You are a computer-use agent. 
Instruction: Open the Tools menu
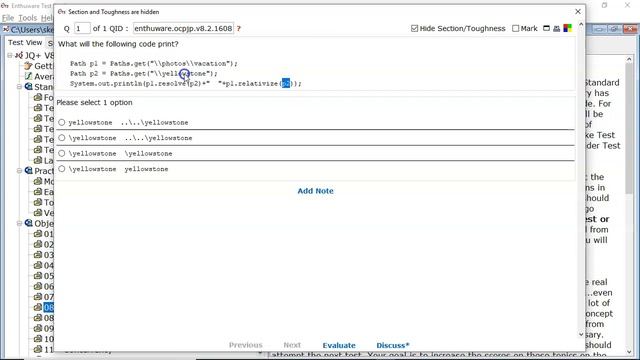click(27, 18)
